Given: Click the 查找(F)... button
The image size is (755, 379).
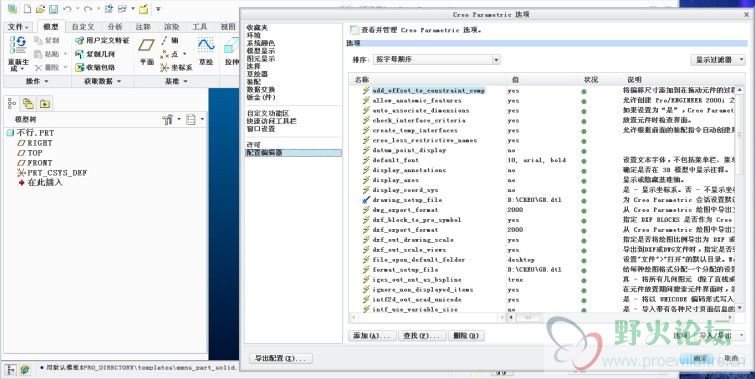Looking at the screenshot, I should tap(422, 336).
